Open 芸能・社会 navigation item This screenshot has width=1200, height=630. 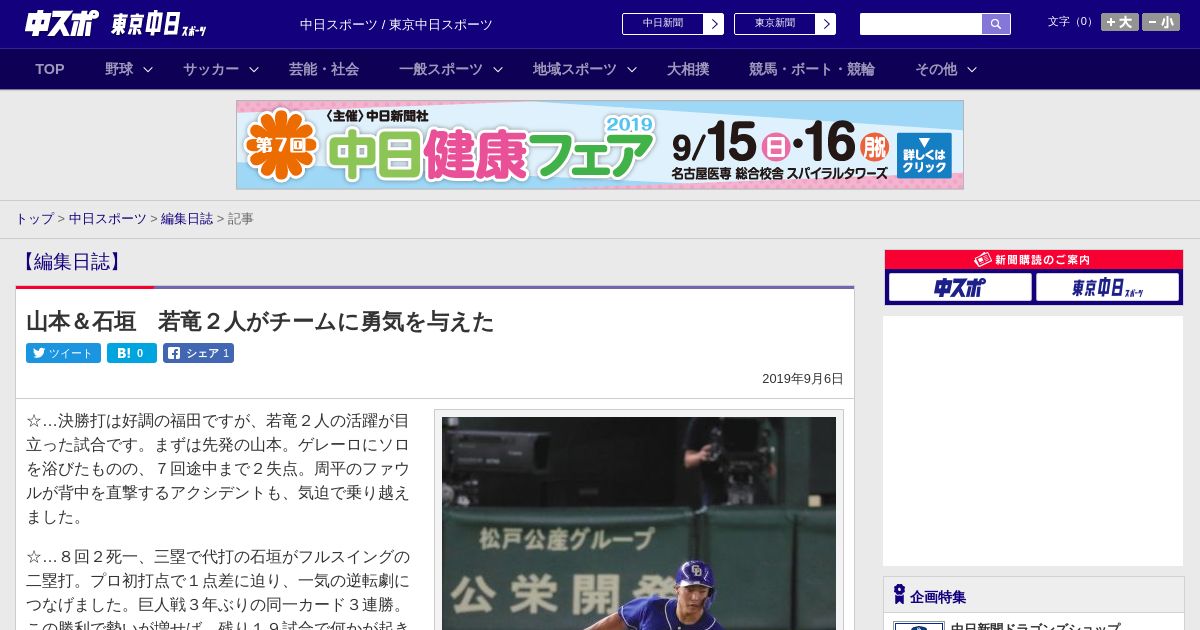pos(324,69)
